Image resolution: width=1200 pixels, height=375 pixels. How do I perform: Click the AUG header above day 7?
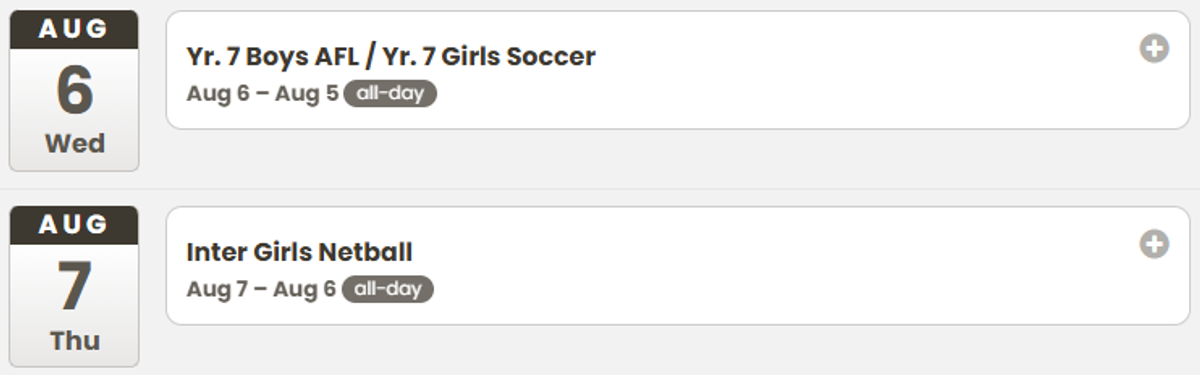pos(74,226)
